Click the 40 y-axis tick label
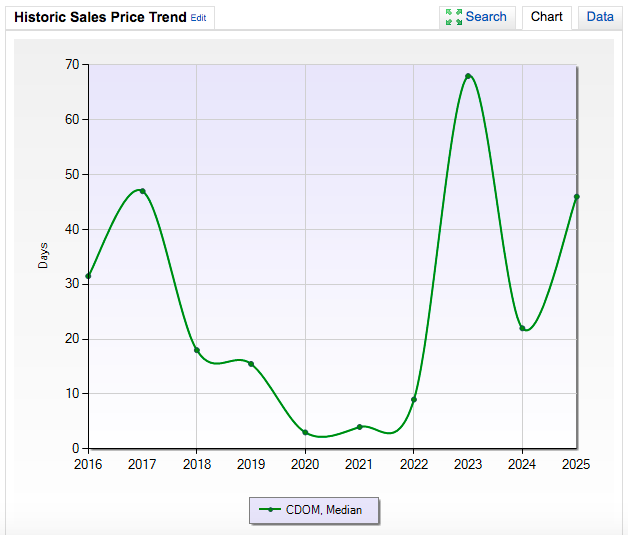Screen dimensions: 628x535 click(72, 229)
